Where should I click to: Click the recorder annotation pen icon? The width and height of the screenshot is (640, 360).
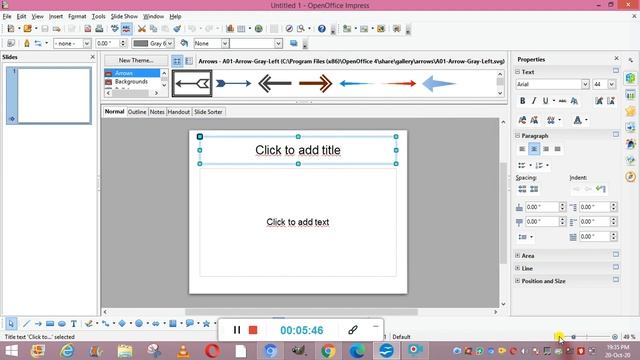tap(353, 330)
